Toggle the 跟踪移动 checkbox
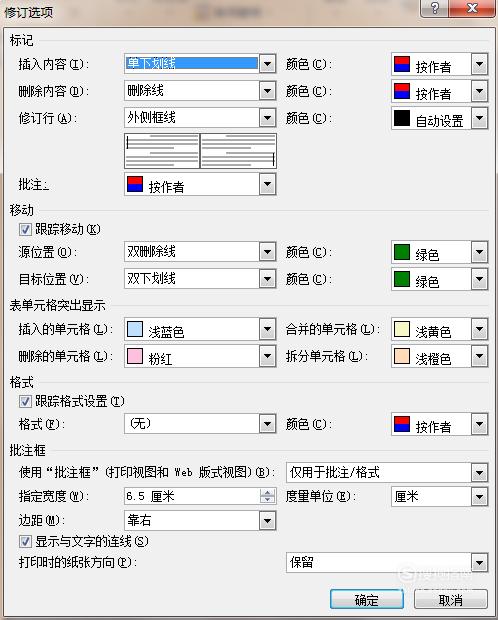The width and height of the screenshot is (498, 620). pos(25,229)
